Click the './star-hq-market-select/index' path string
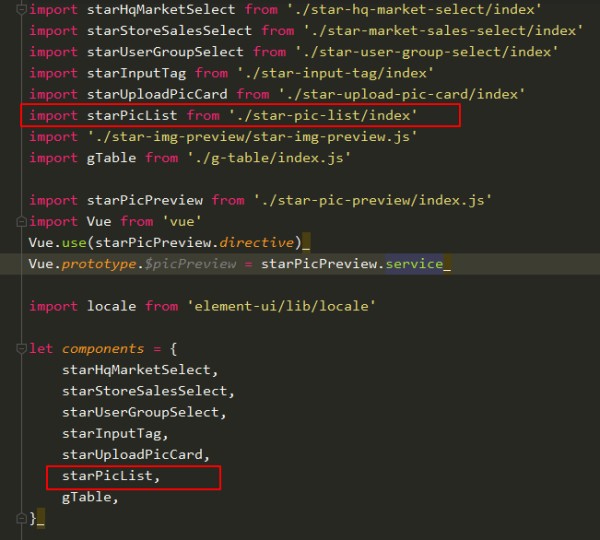Viewport: 600px width, 540px height. (414, 9)
